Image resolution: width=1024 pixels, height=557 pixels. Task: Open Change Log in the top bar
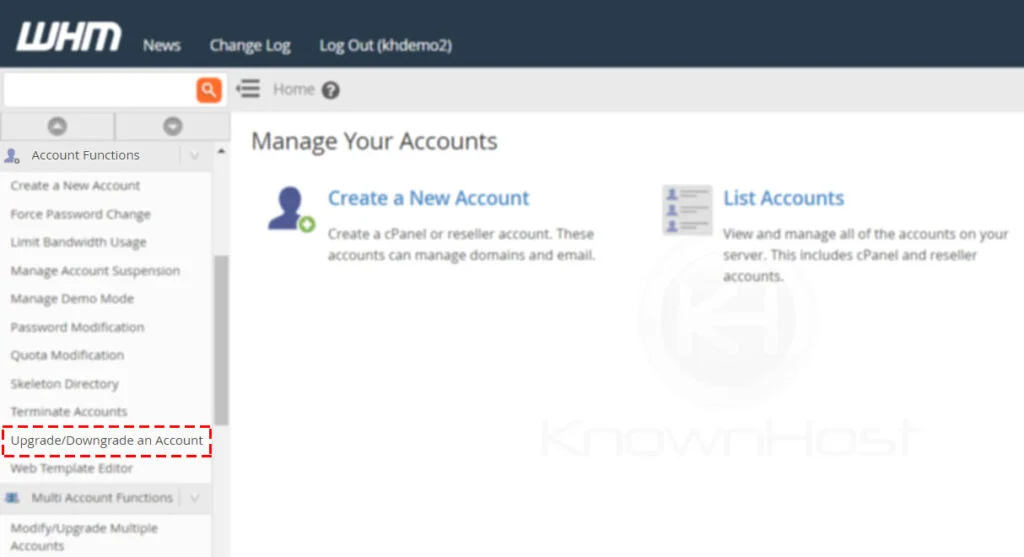(250, 46)
